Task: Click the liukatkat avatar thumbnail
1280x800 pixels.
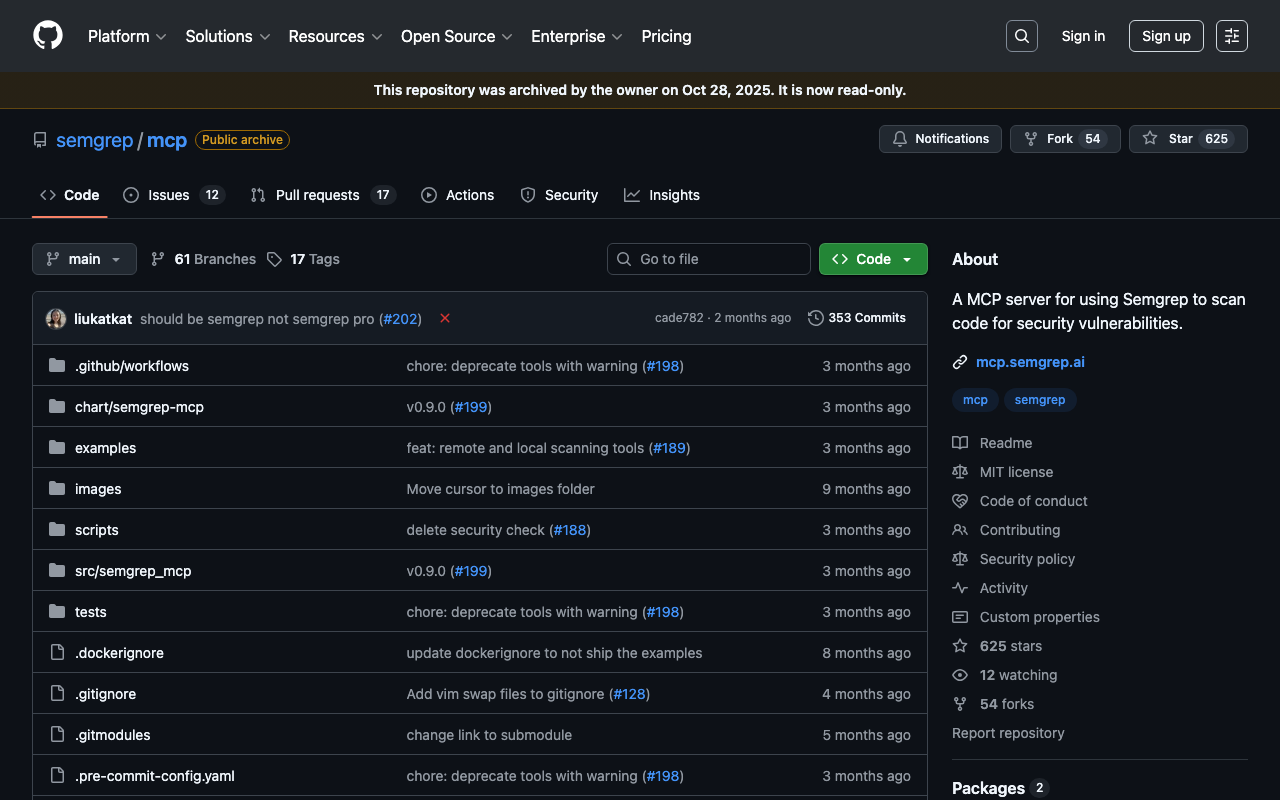Action: (x=56, y=318)
